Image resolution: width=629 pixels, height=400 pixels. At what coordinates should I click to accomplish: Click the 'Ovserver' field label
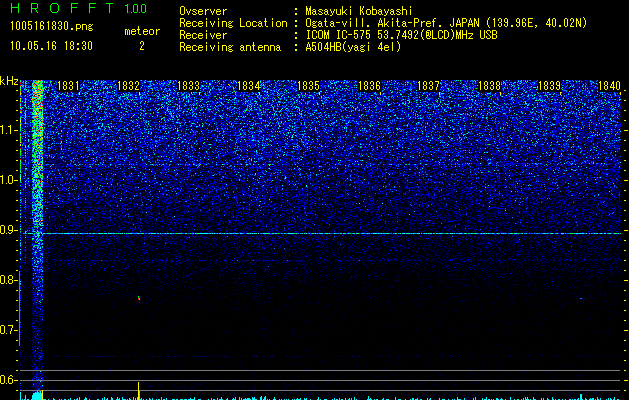pyautogui.click(x=203, y=11)
